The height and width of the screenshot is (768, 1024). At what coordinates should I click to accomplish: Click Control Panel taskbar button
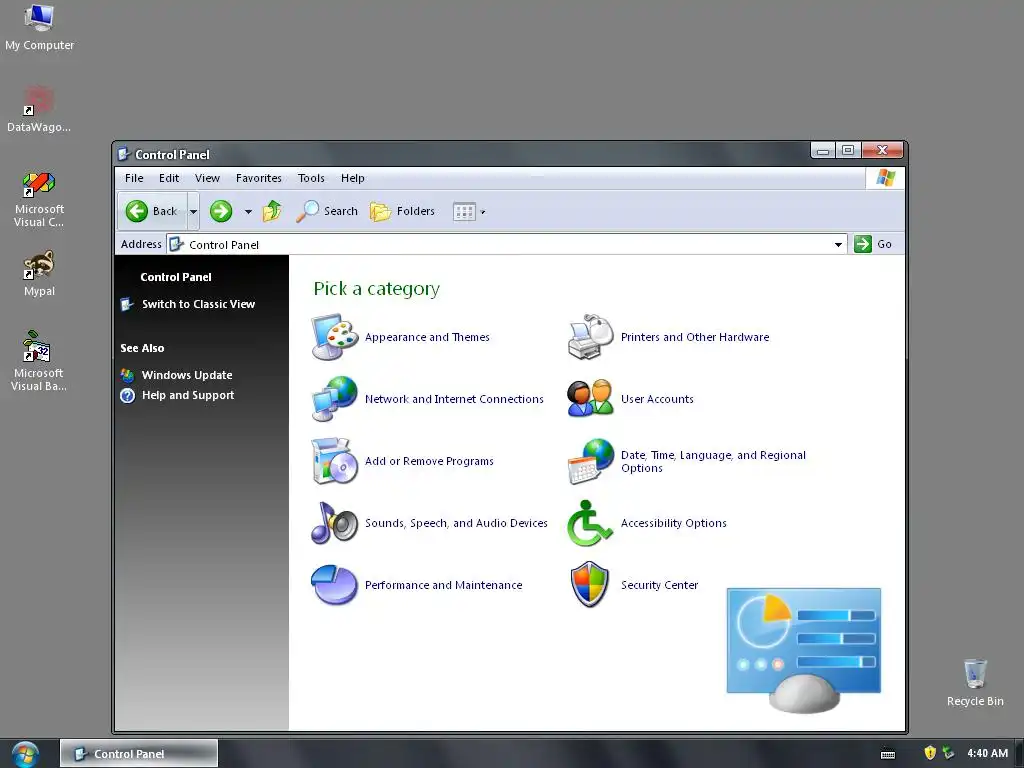pyautogui.click(x=138, y=754)
